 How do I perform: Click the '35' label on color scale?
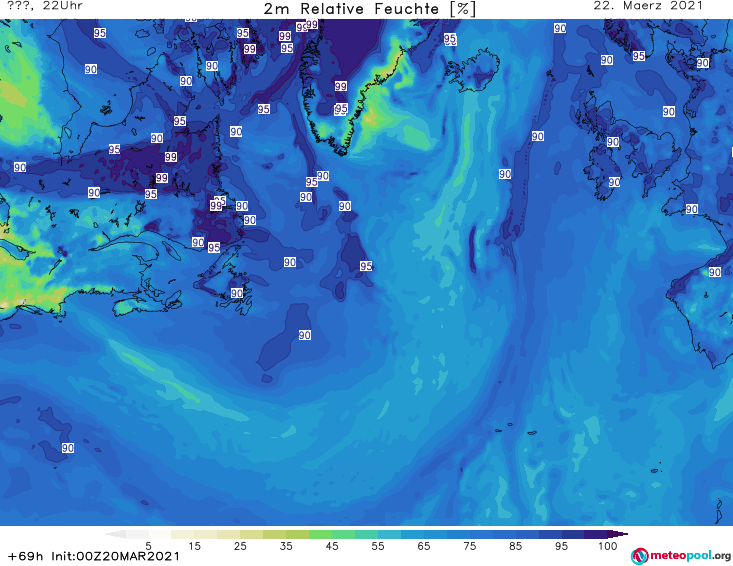pos(286,546)
